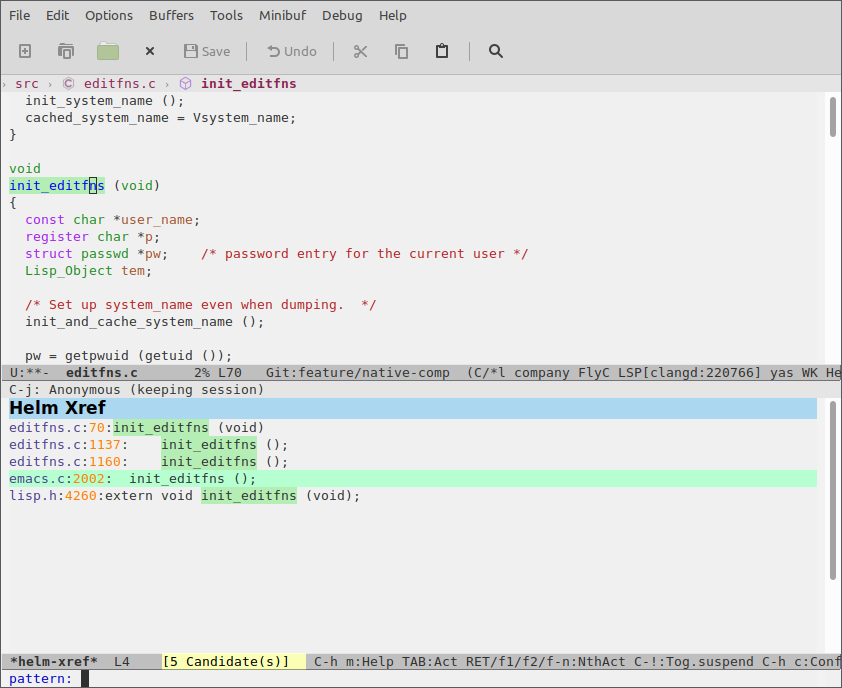Click the editor pane vertical scrollbar thumb
842x688 pixels.
(x=833, y=117)
